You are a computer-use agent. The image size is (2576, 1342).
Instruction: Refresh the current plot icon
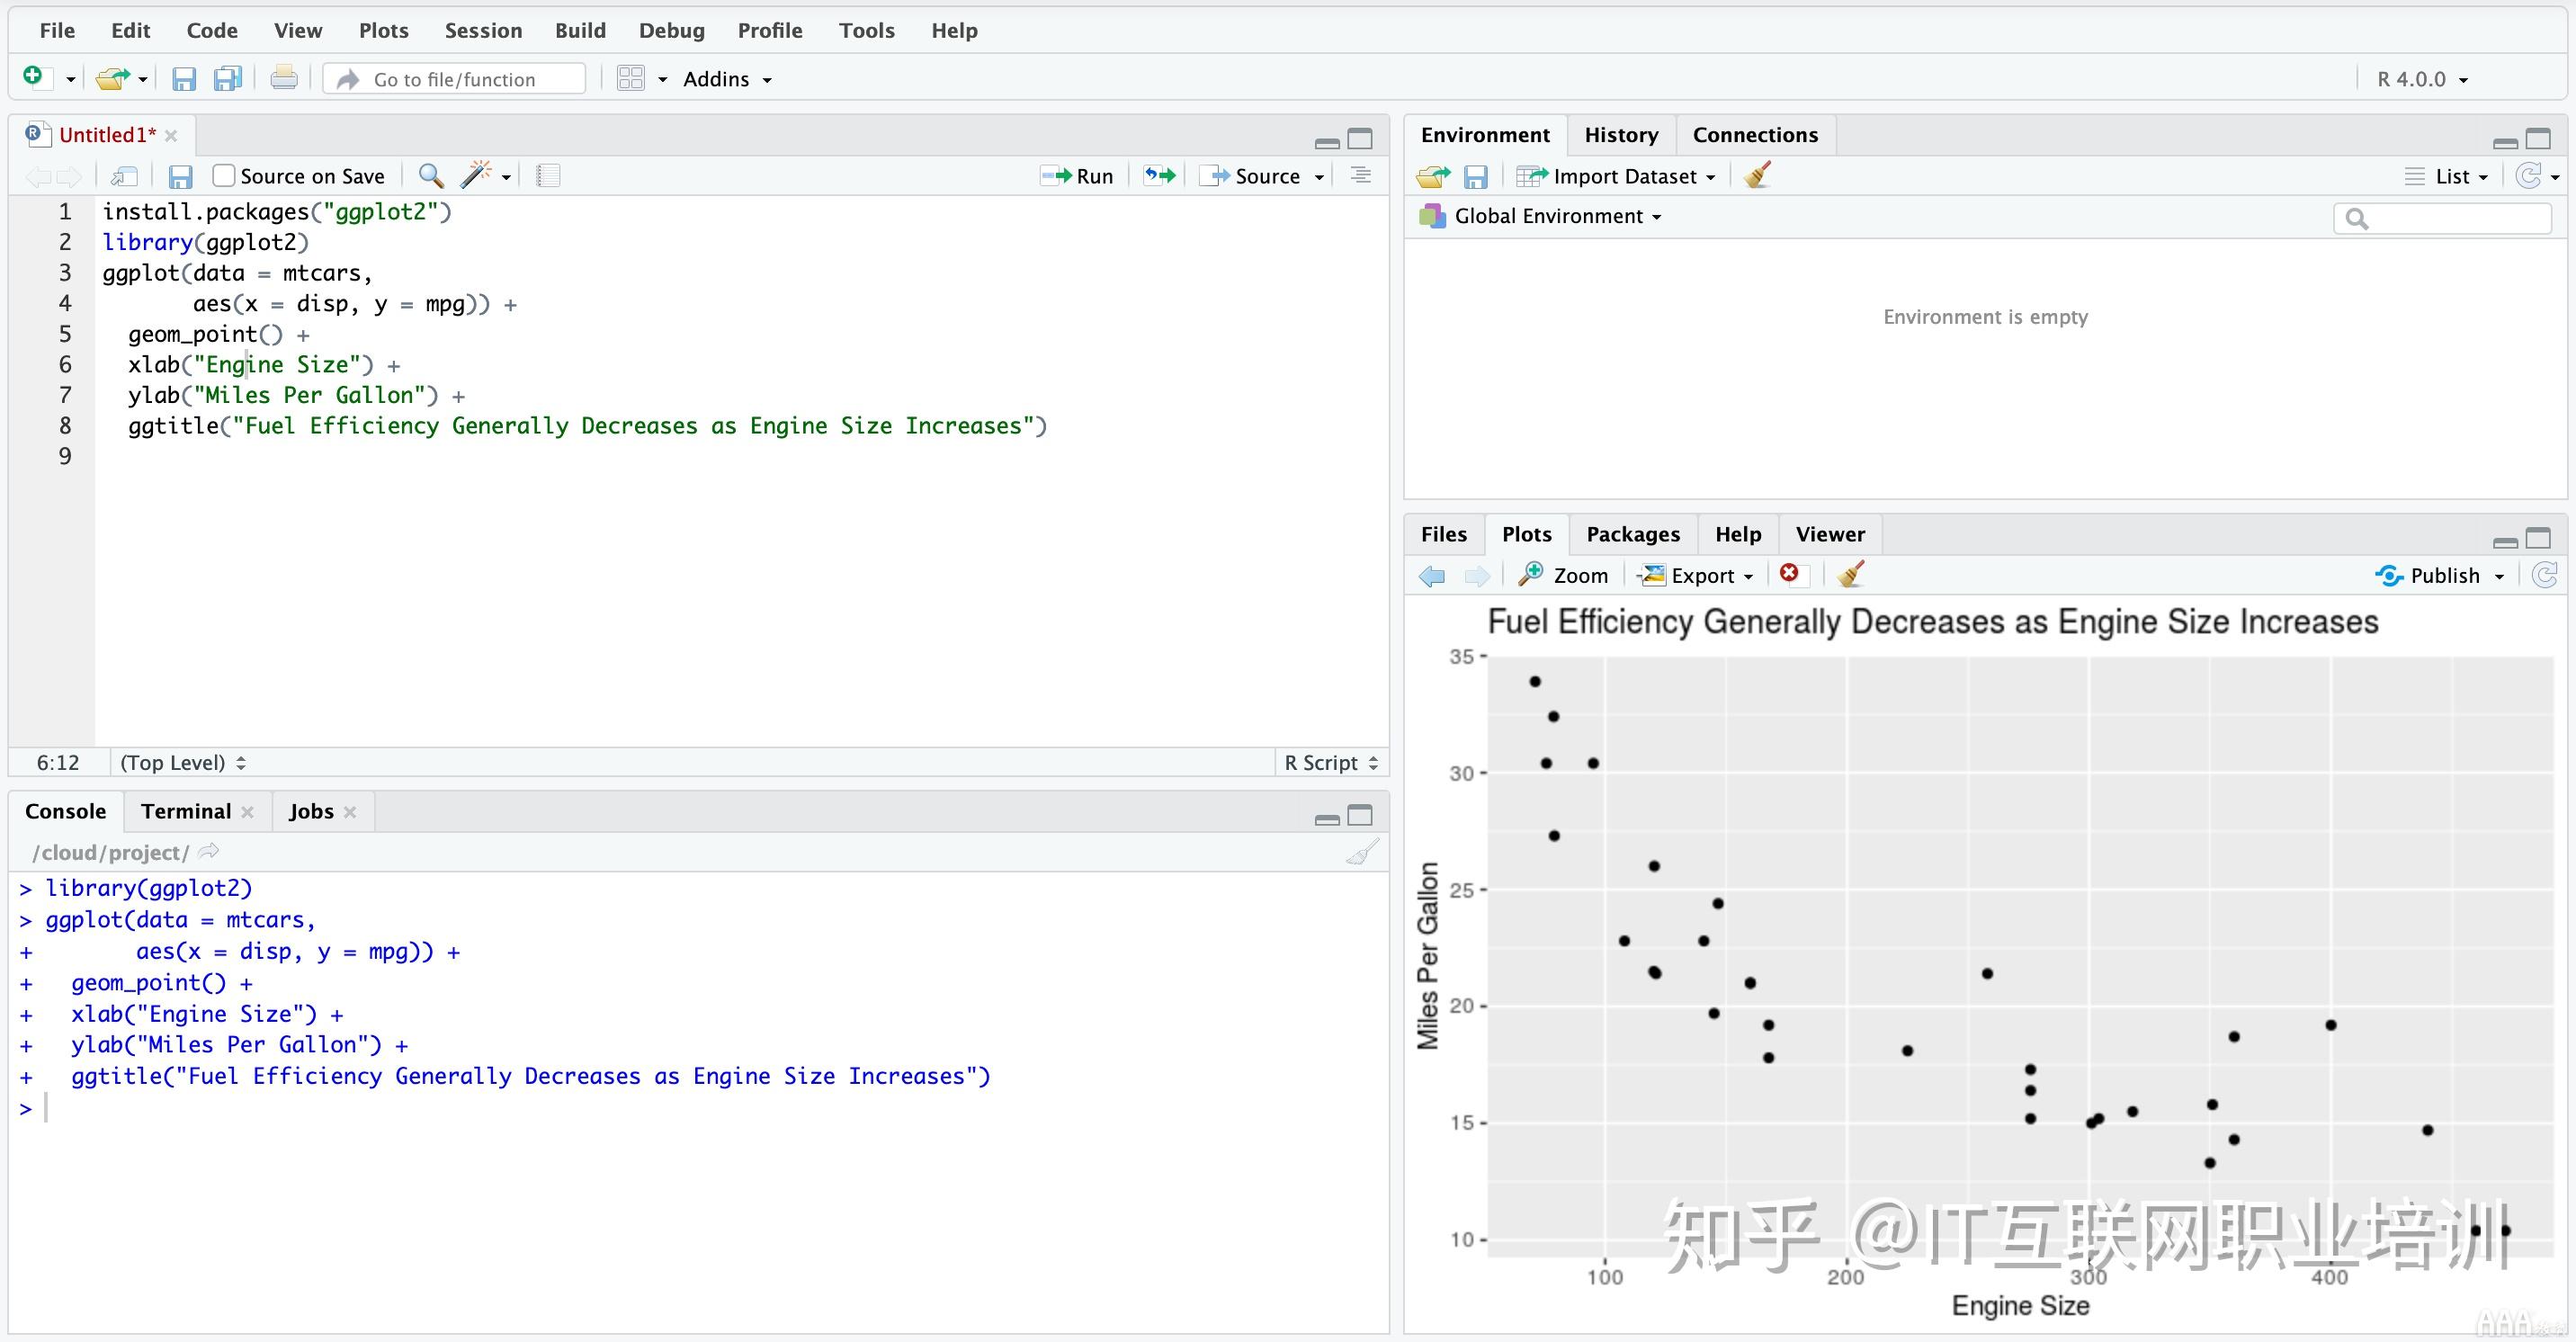(x=2544, y=575)
